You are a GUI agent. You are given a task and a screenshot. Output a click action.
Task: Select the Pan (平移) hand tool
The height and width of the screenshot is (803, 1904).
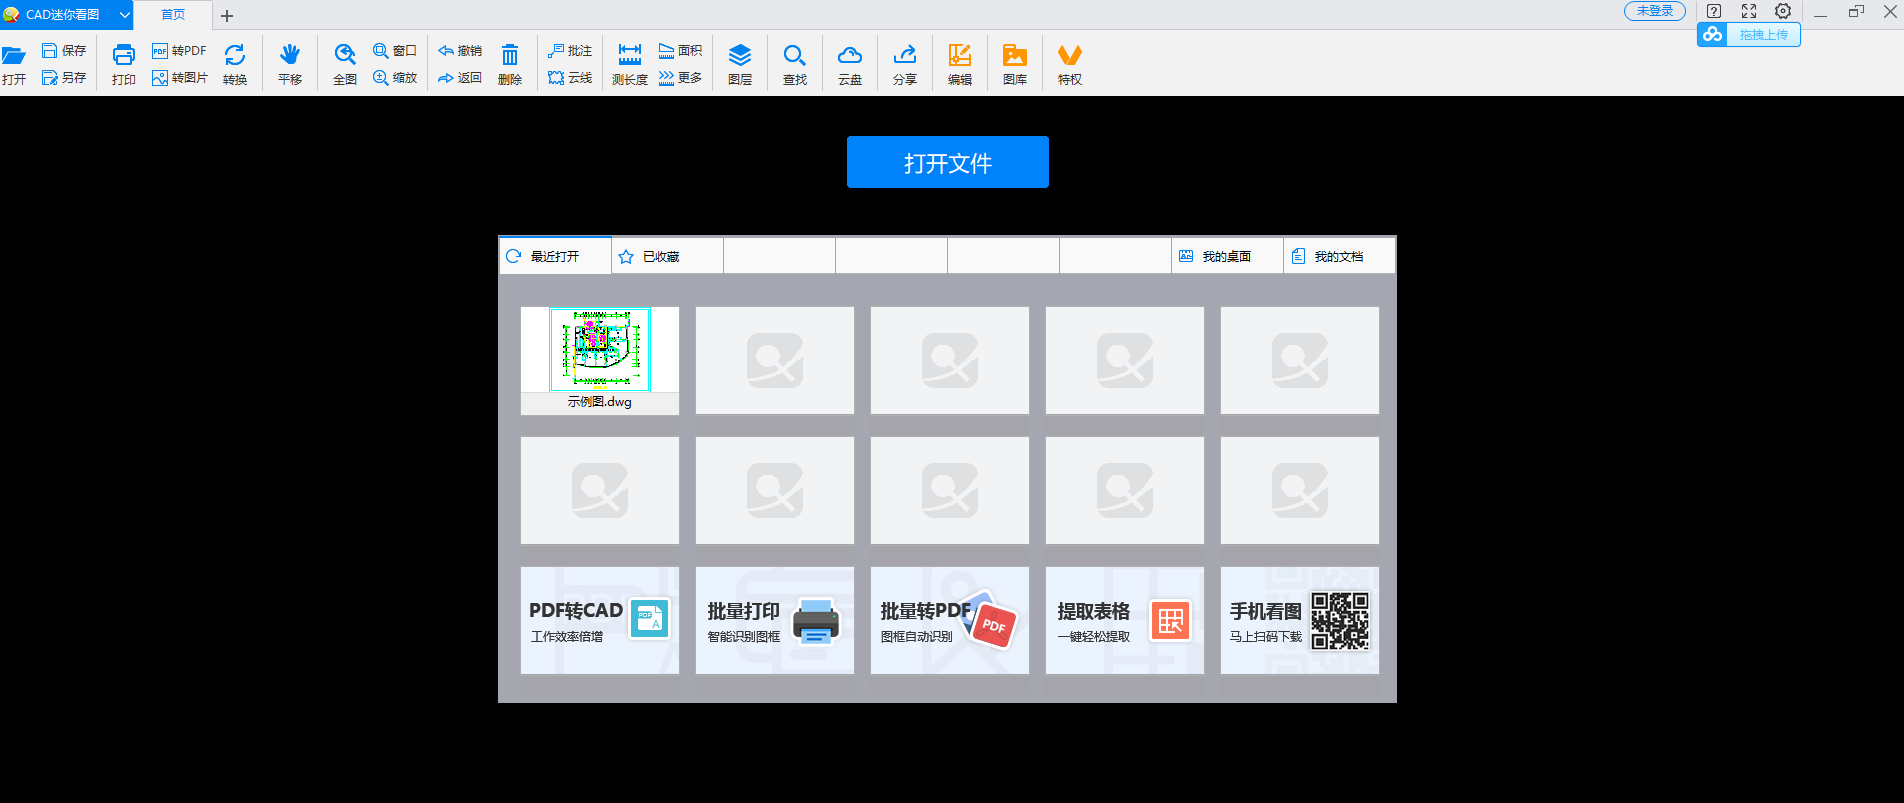[x=290, y=56]
